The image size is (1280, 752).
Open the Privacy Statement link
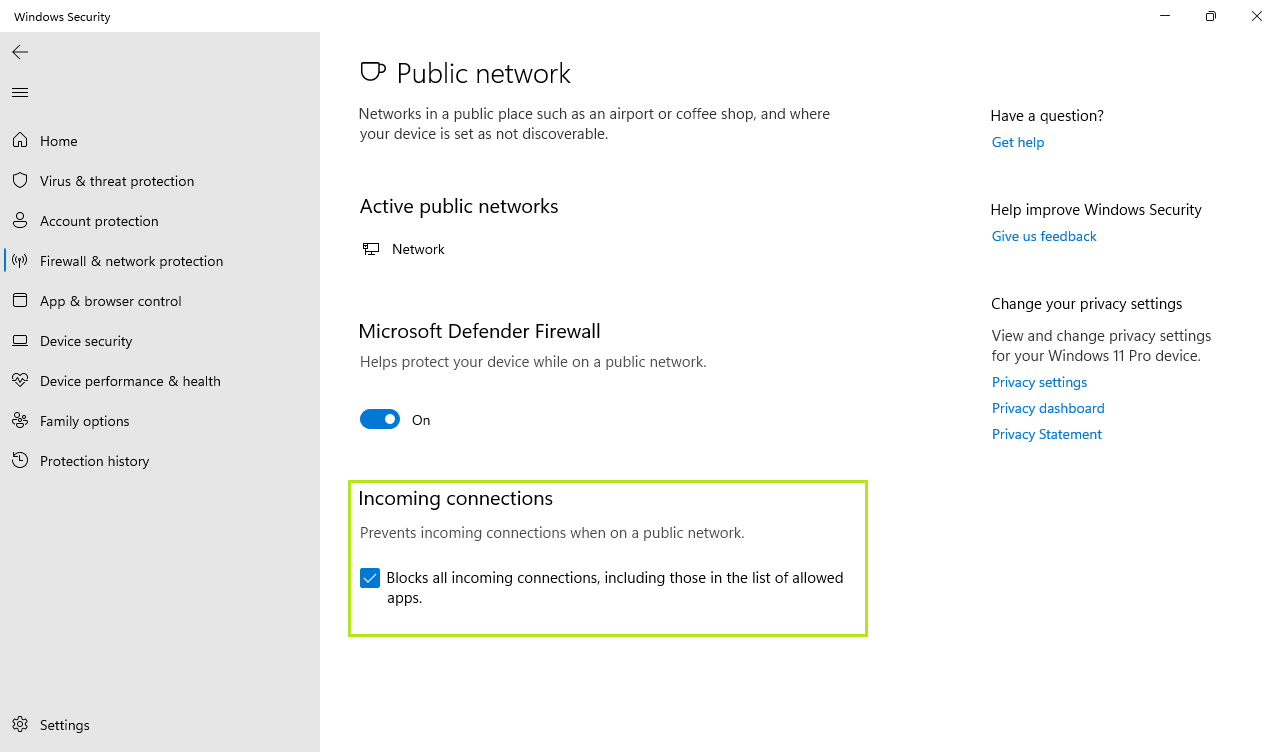point(1047,434)
